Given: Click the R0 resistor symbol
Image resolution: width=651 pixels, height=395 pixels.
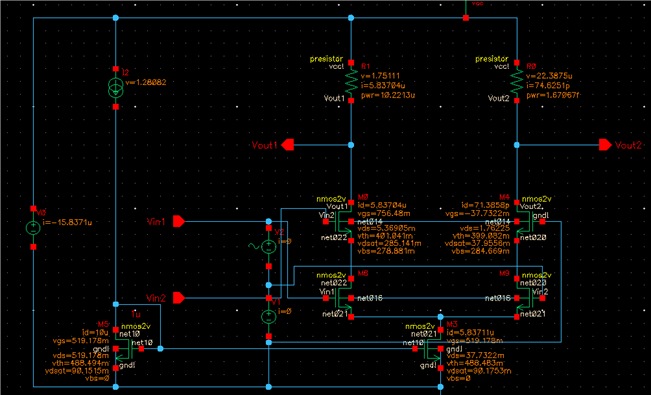Looking at the screenshot, I should [x=517, y=81].
